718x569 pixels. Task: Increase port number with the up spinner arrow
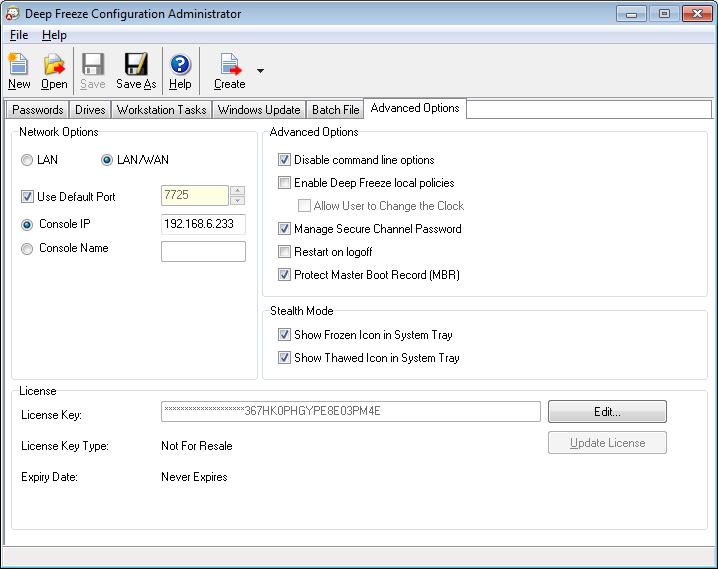[x=237, y=191]
